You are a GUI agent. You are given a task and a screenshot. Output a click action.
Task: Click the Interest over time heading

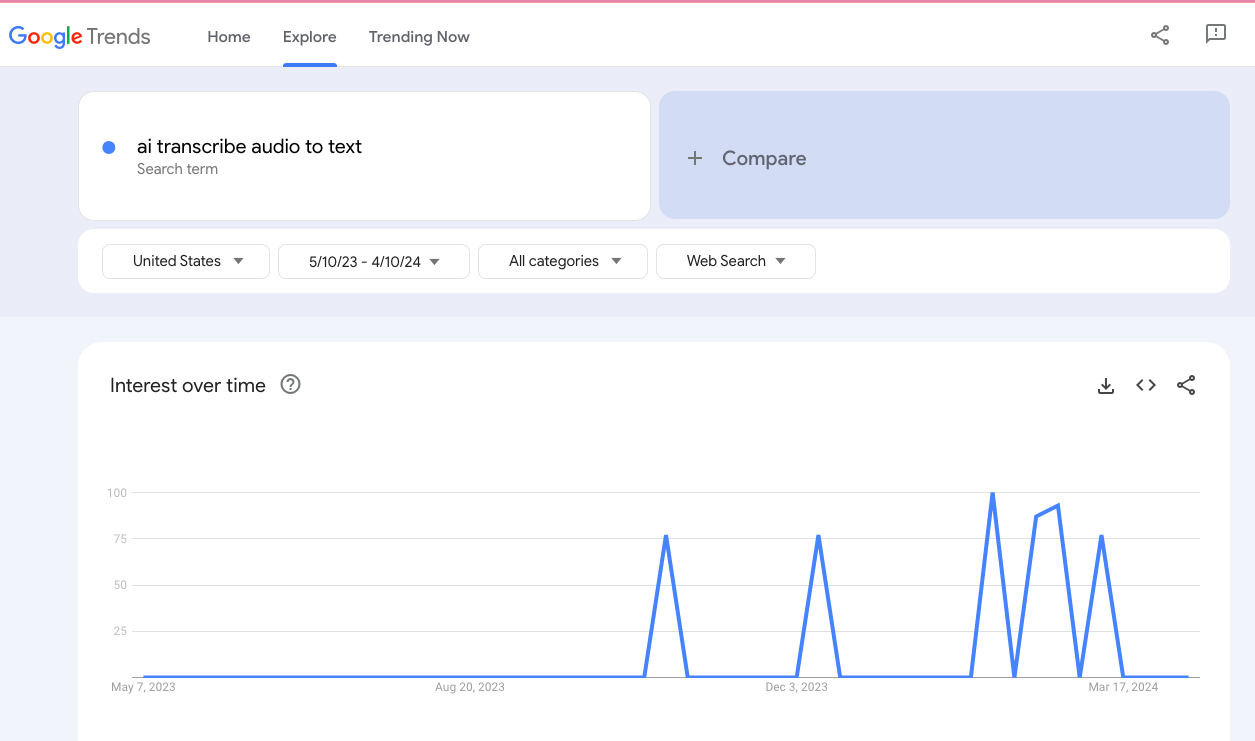188,386
